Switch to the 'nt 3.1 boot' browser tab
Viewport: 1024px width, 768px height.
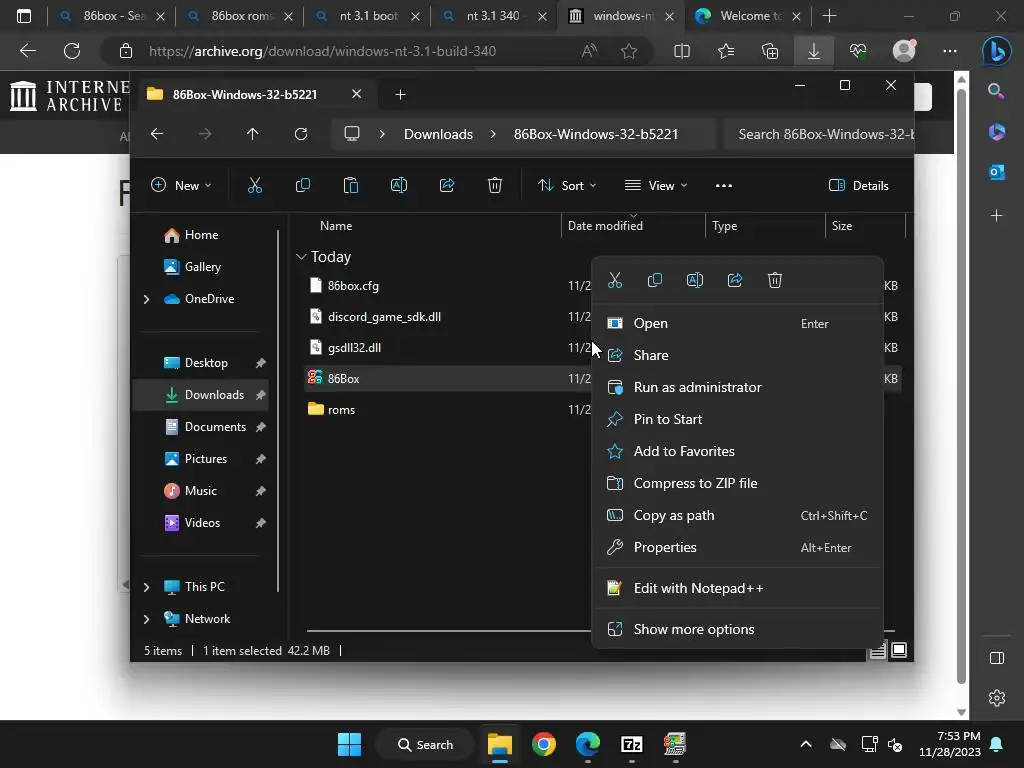(367, 16)
